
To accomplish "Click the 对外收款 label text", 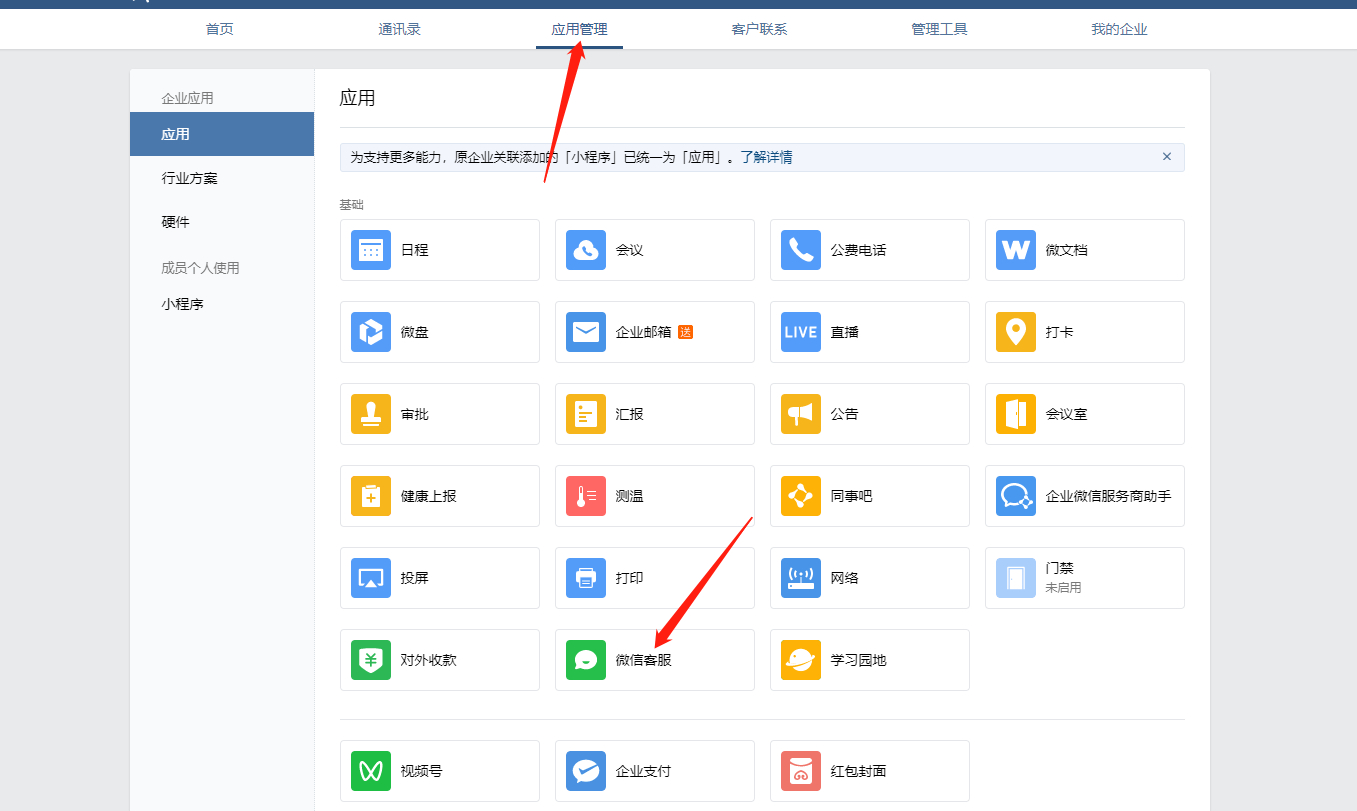I will [x=429, y=660].
